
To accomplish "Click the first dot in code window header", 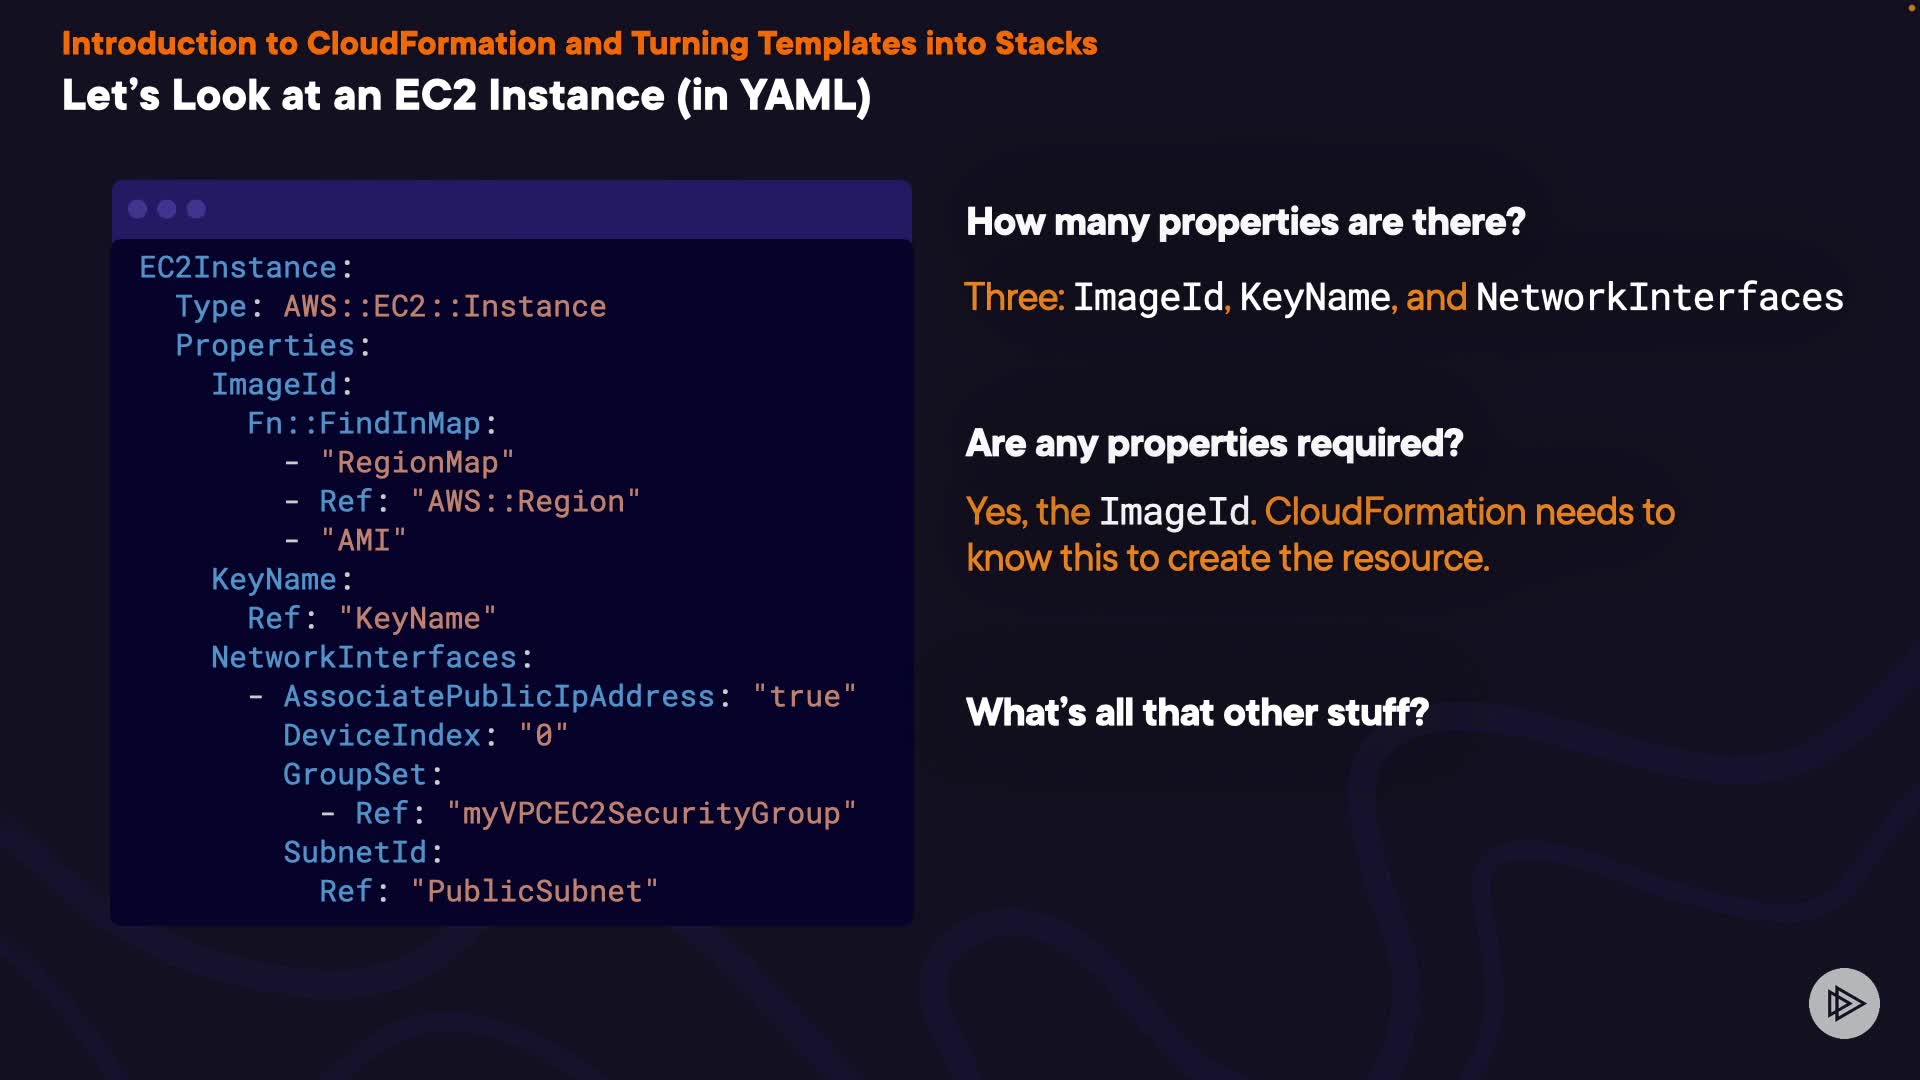I will (138, 209).
